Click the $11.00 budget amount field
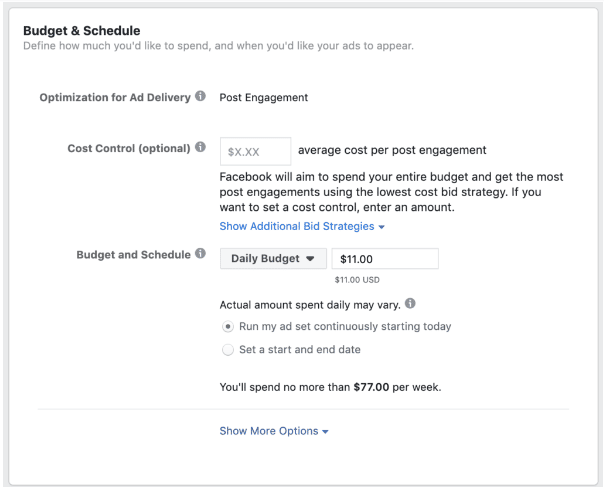604x487 pixels. click(385, 259)
